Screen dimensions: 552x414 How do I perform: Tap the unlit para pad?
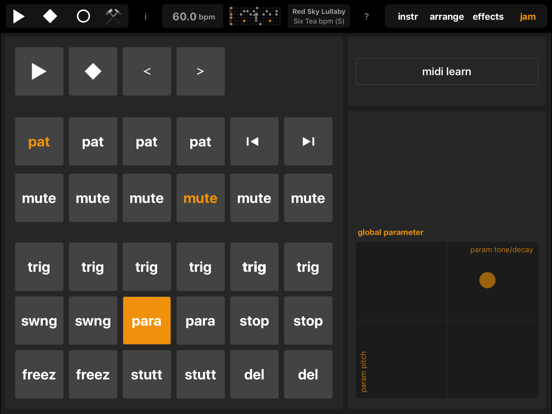pyautogui.click(x=201, y=321)
